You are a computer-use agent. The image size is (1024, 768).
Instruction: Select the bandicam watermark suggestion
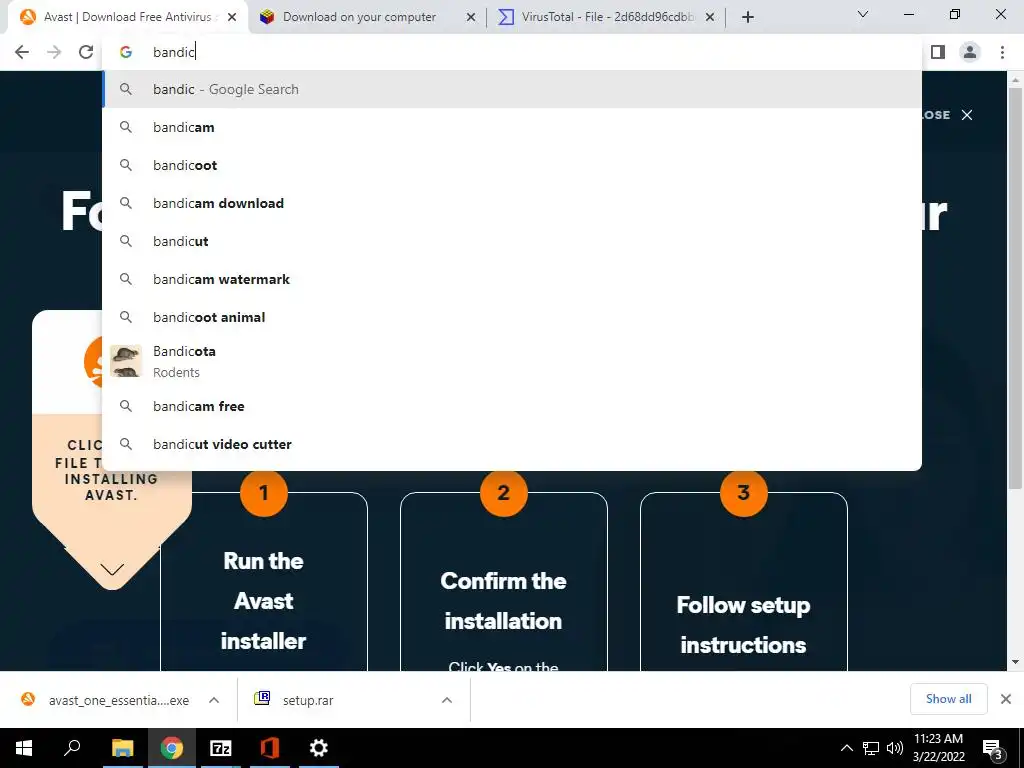pos(512,279)
